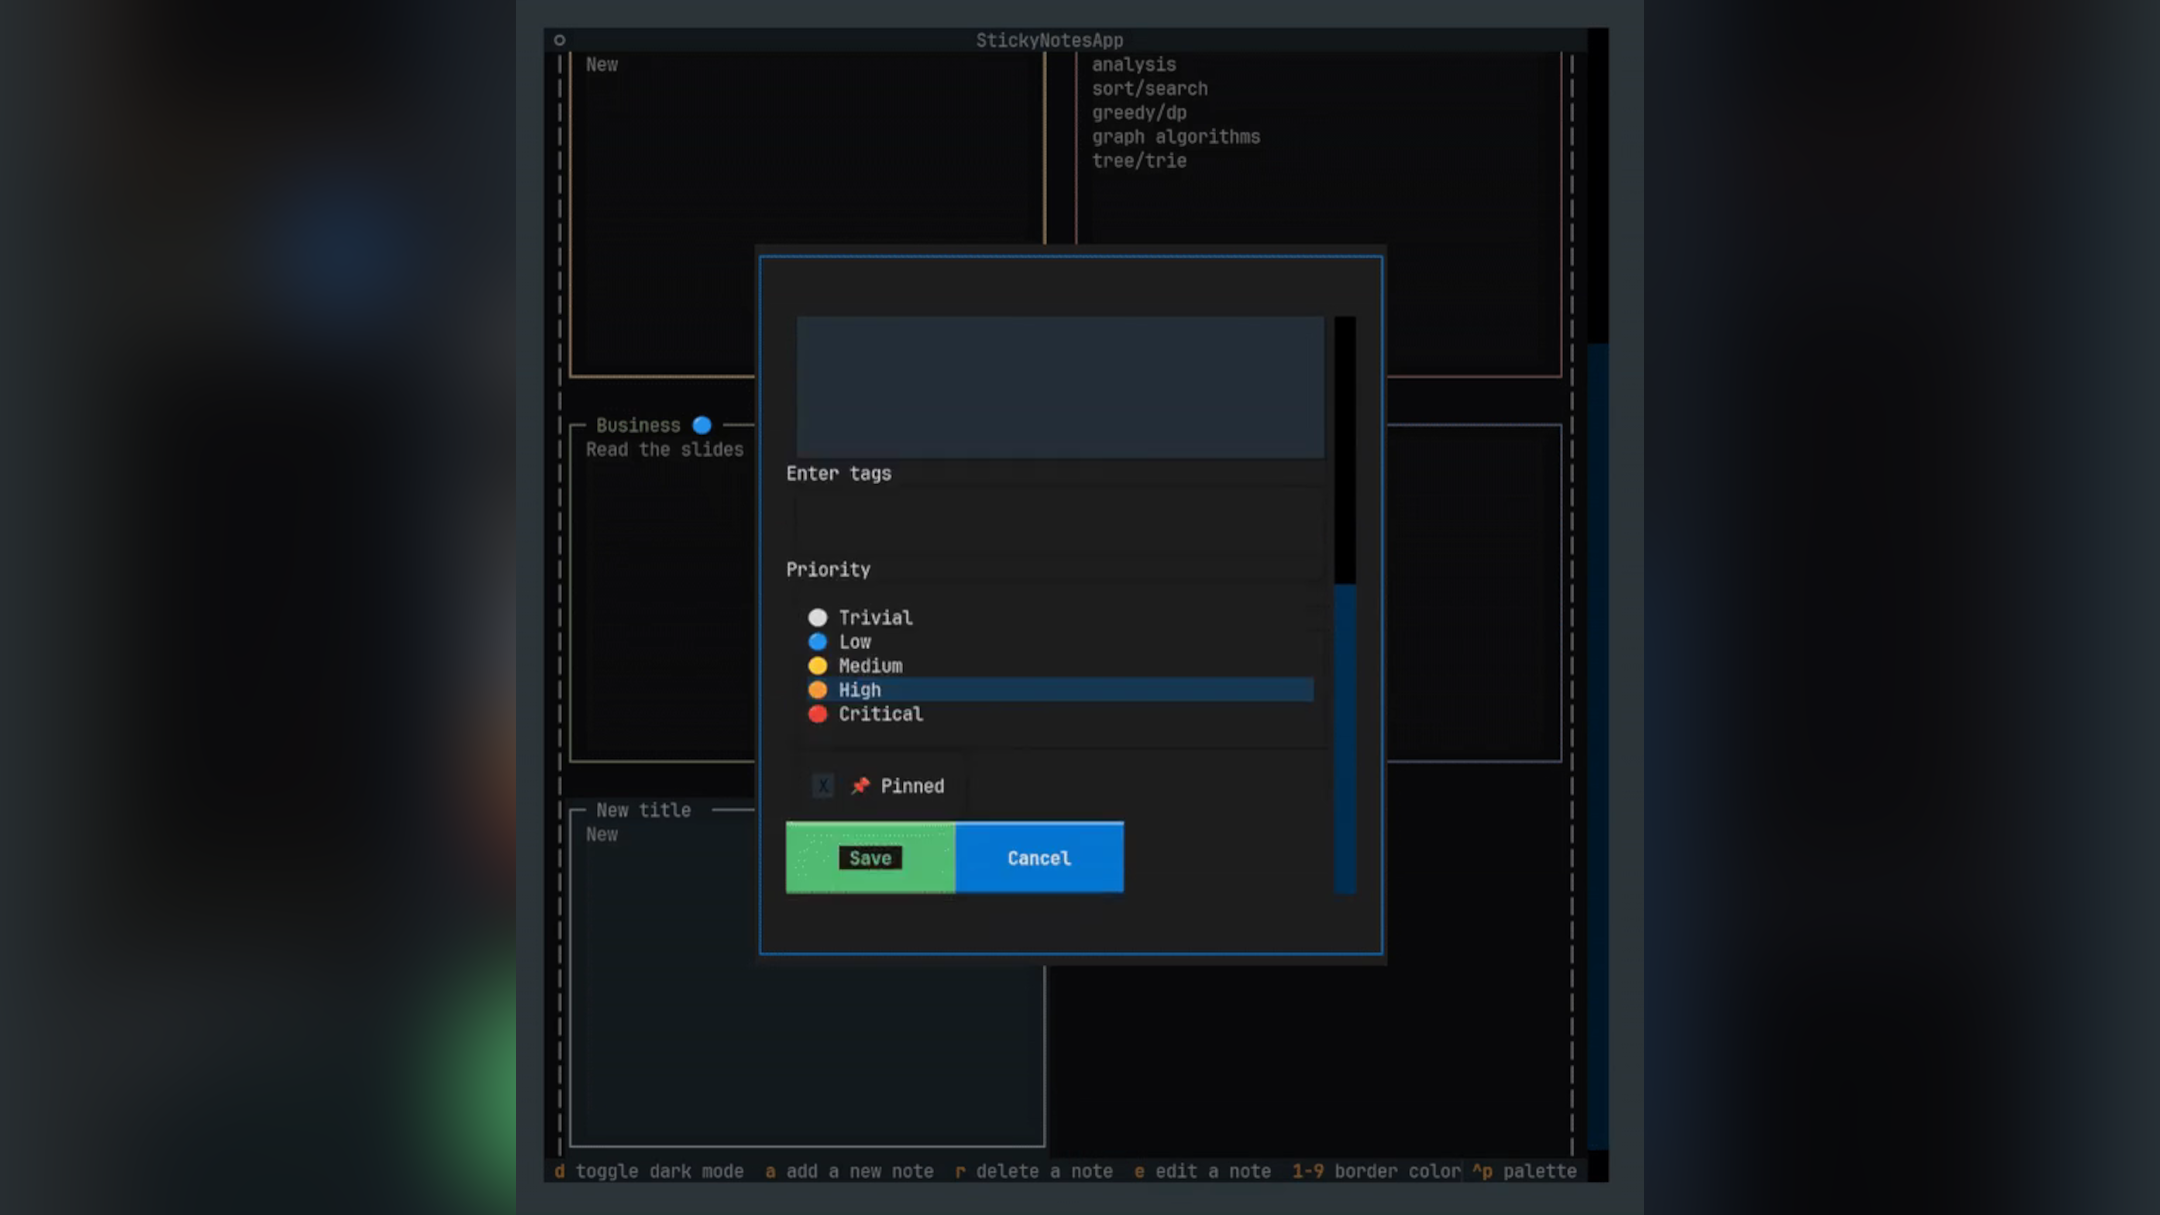This screenshot has width=2160, height=1215.
Task: Click 'delete a note' status bar command
Action: (x=1045, y=1170)
